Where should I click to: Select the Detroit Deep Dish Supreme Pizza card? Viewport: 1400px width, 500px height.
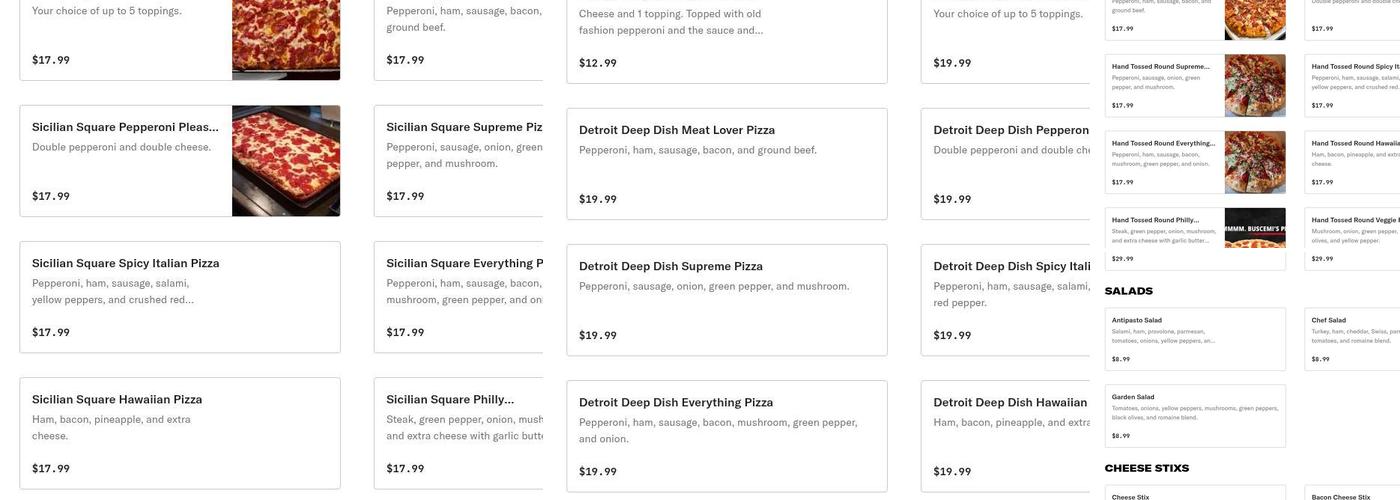pyautogui.click(x=726, y=300)
